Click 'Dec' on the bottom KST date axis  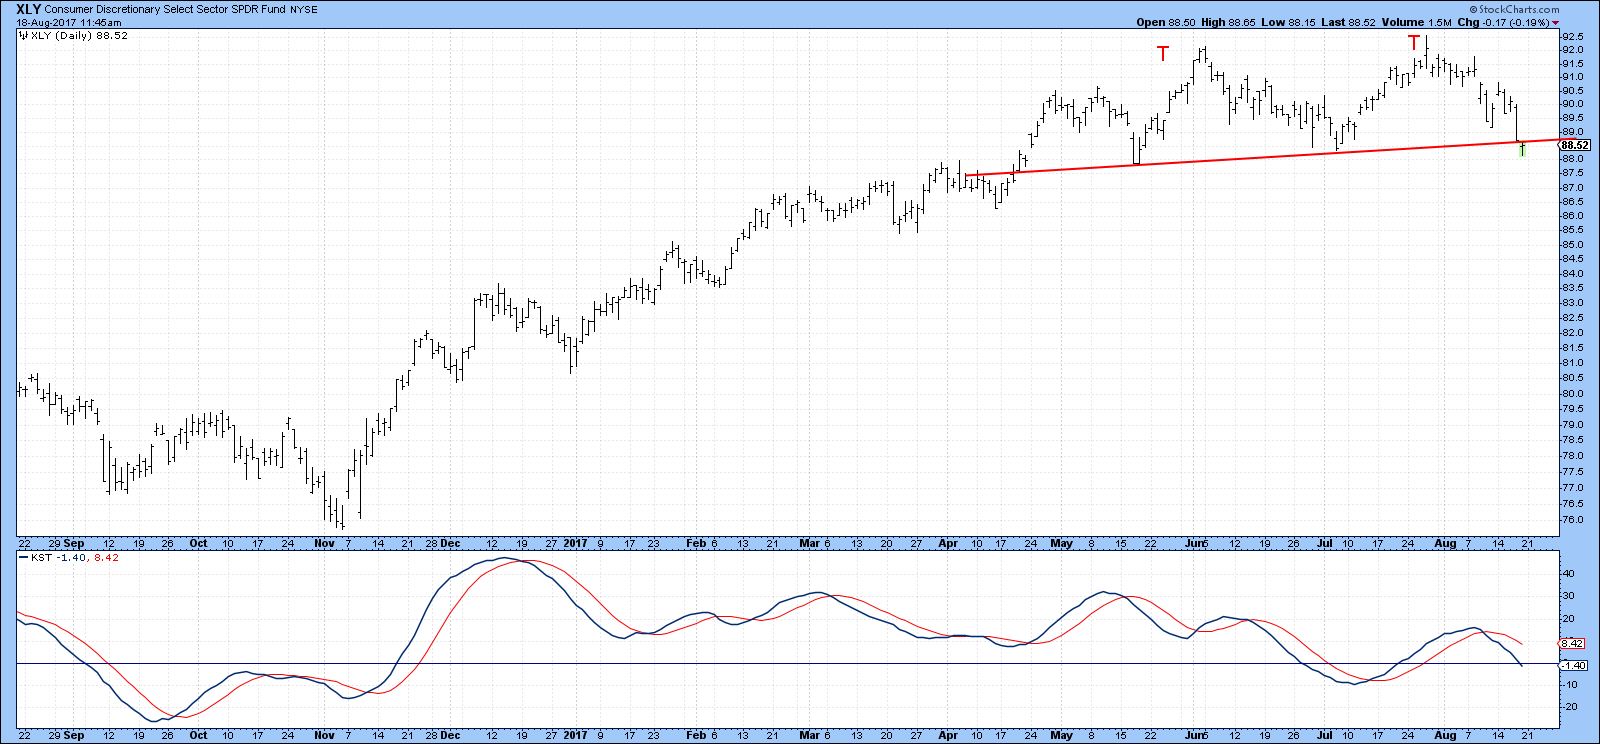point(451,735)
